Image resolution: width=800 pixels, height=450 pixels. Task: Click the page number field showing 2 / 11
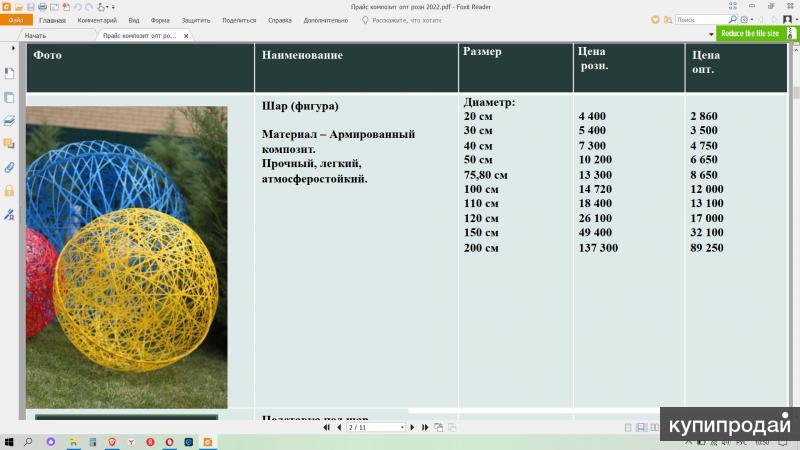coord(376,428)
